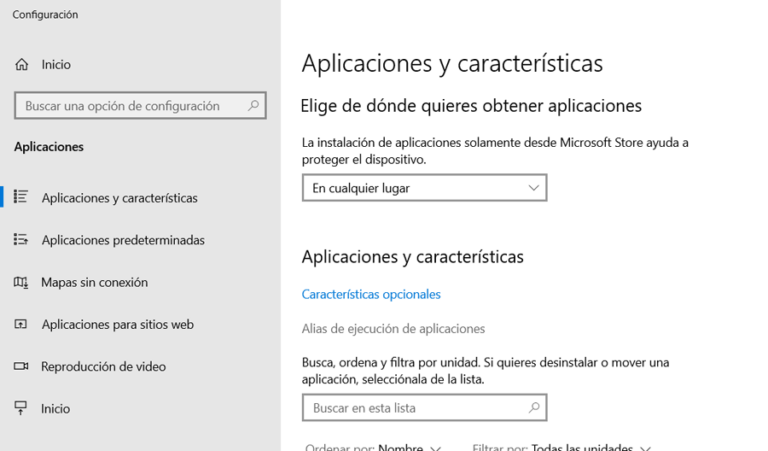Select 'Aplicaciones predeterminadas' in the sidebar

[123, 240]
